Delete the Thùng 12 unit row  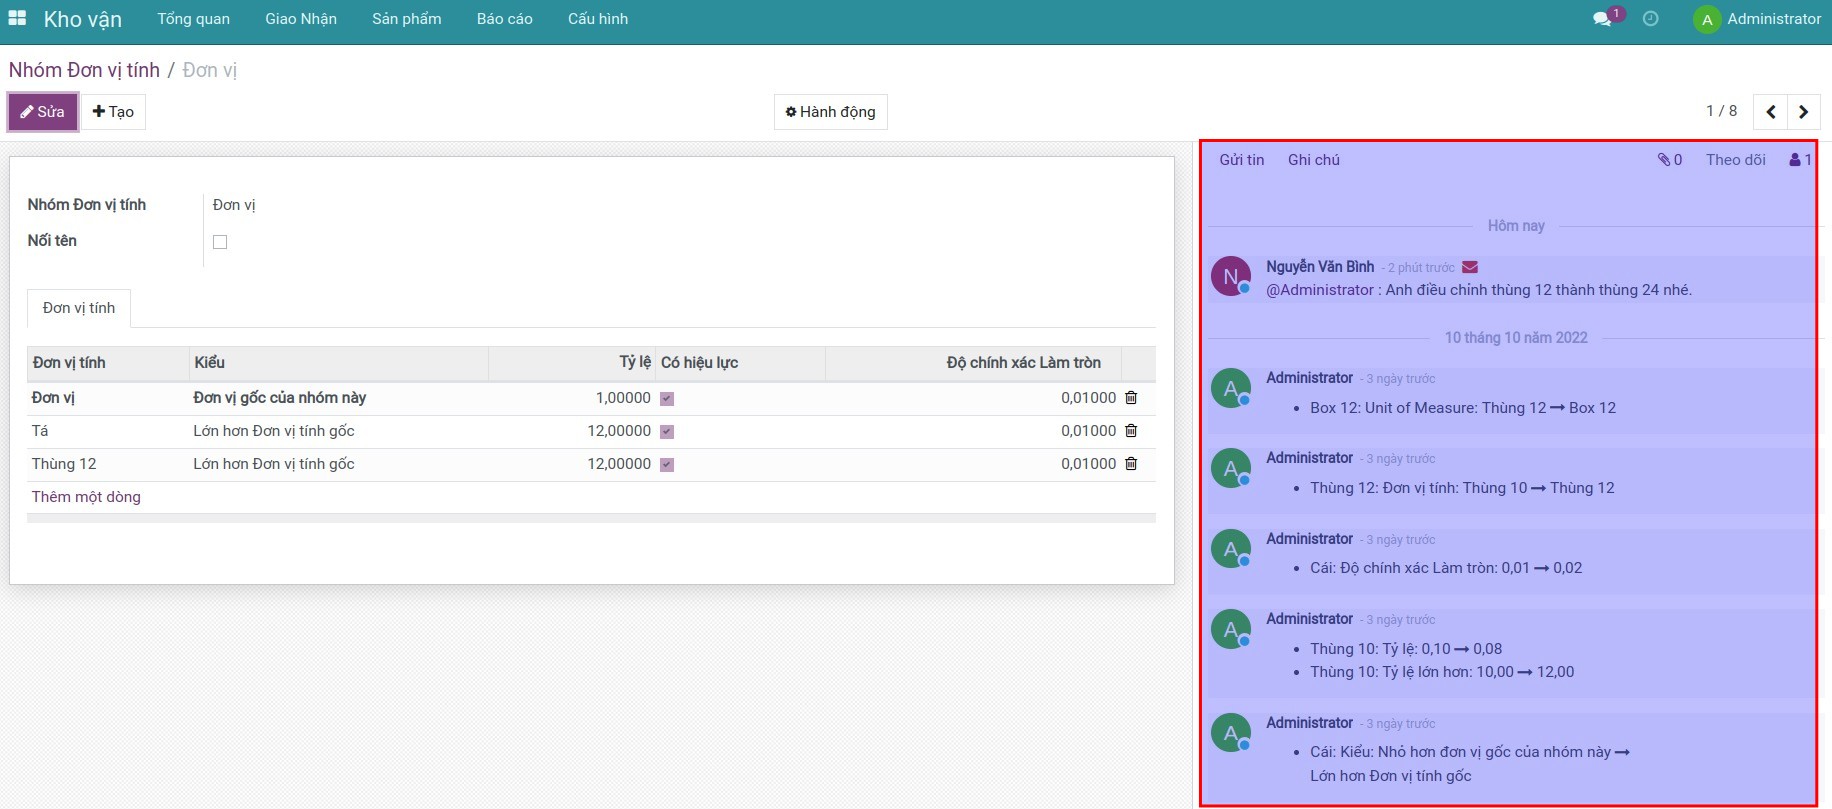1131,464
